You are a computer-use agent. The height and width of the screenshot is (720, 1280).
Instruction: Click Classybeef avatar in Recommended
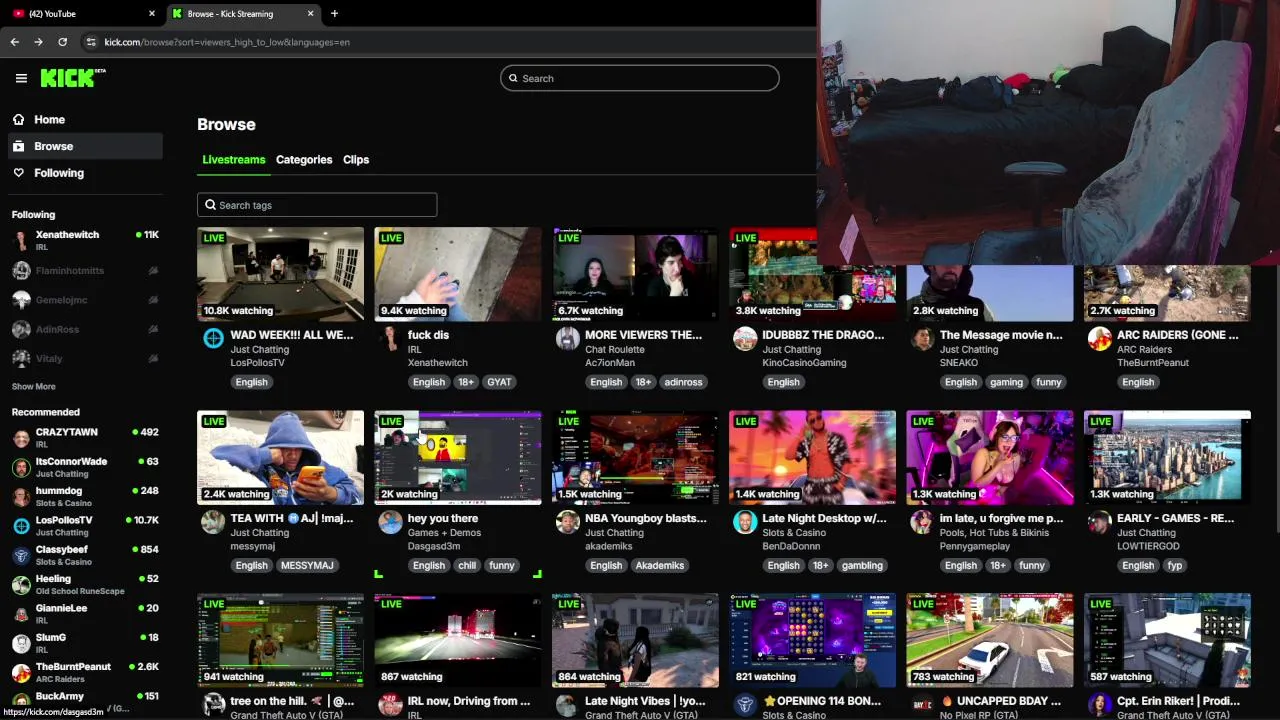click(21, 556)
